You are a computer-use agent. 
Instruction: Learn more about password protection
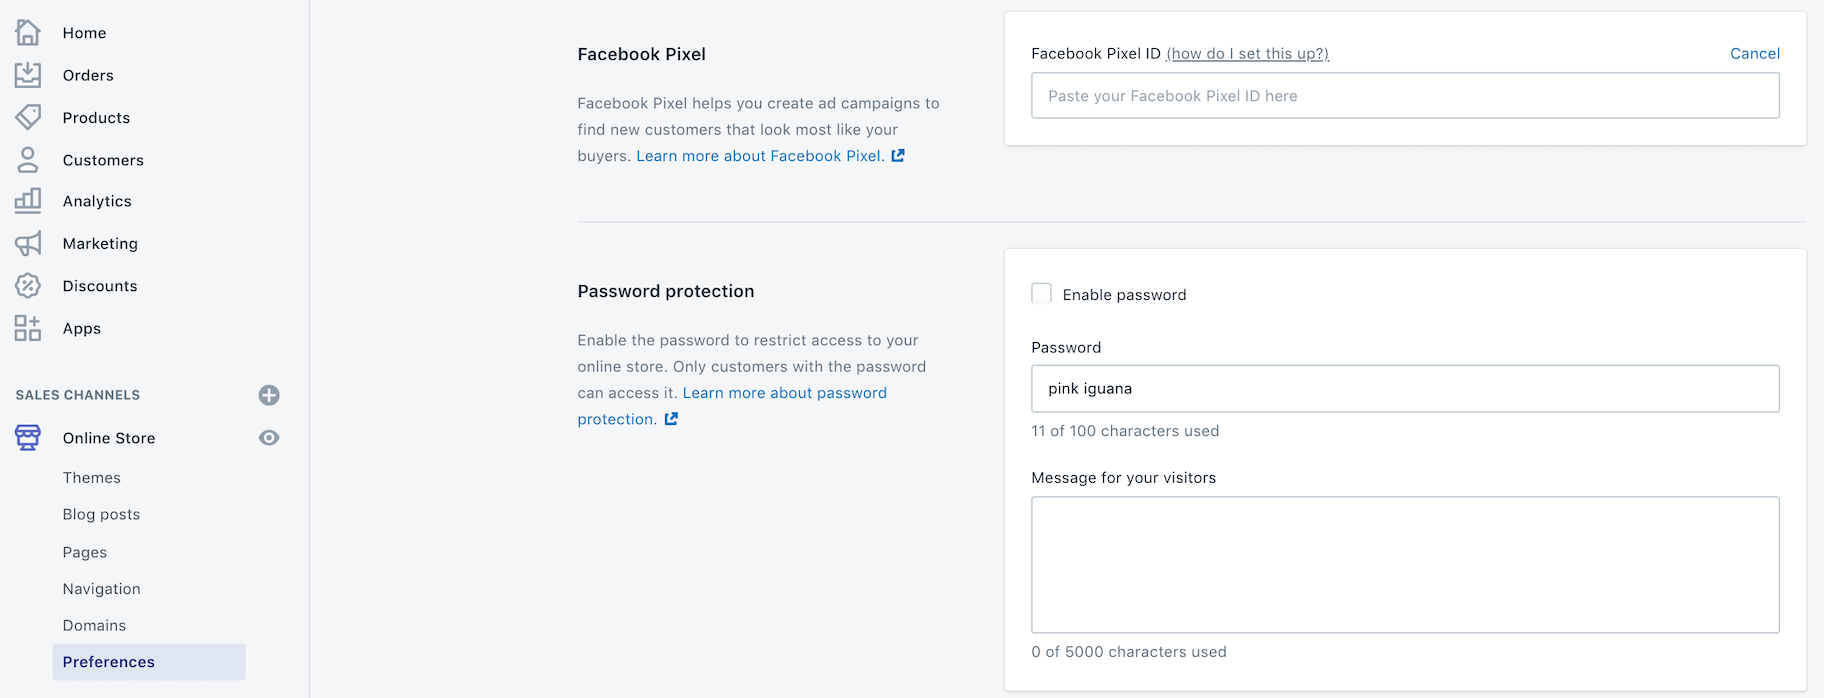click(784, 392)
